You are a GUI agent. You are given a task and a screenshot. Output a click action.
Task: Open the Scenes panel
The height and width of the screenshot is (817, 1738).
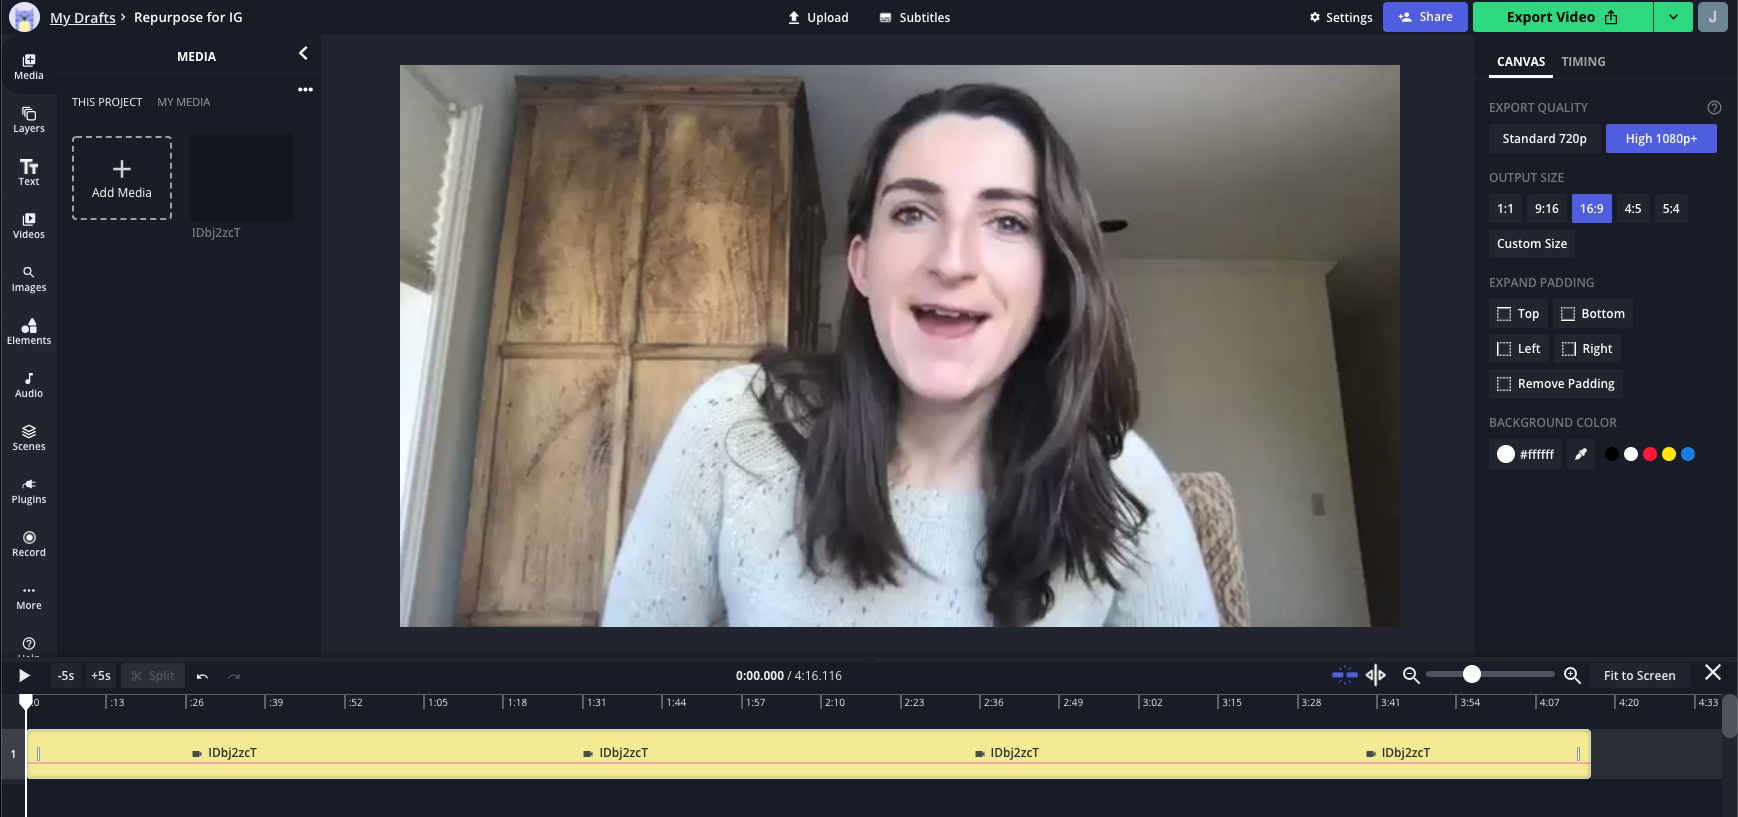pos(29,437)
